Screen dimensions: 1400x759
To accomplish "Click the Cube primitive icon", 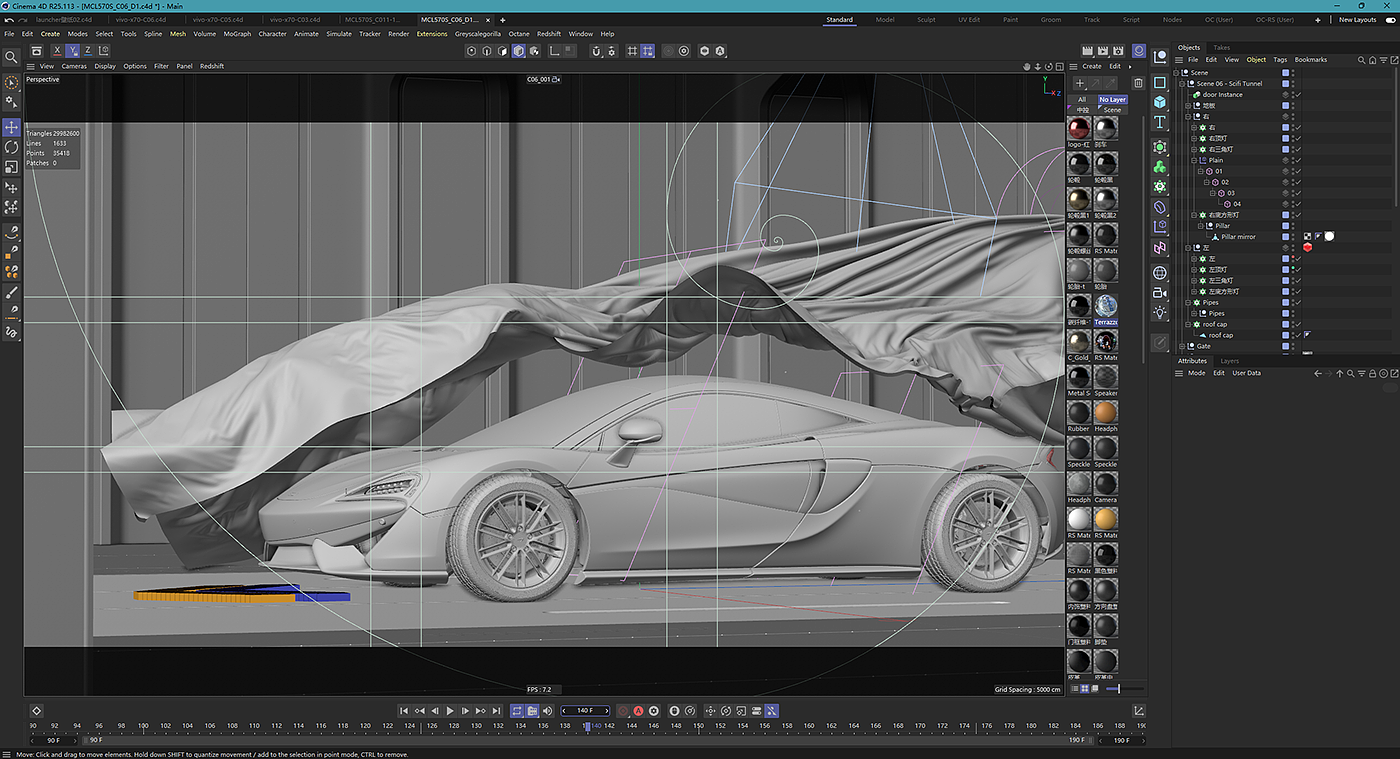I will tap(1160, 102).
